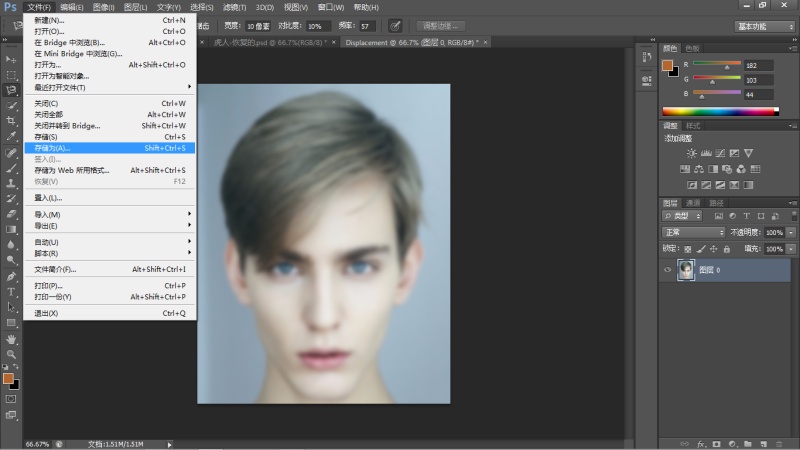The height and width of the screenshot is (450, 800).
Task: Add a Channel Mixer adjustment
Action: click(741, 169)
